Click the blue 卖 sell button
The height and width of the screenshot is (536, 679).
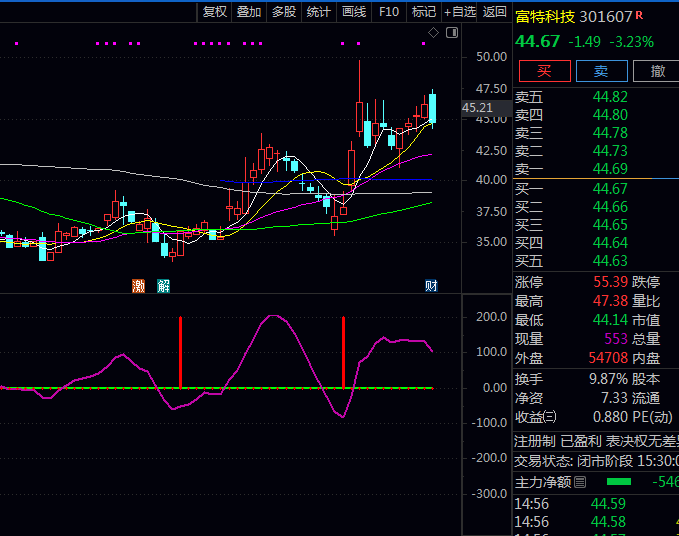point(601,71)
